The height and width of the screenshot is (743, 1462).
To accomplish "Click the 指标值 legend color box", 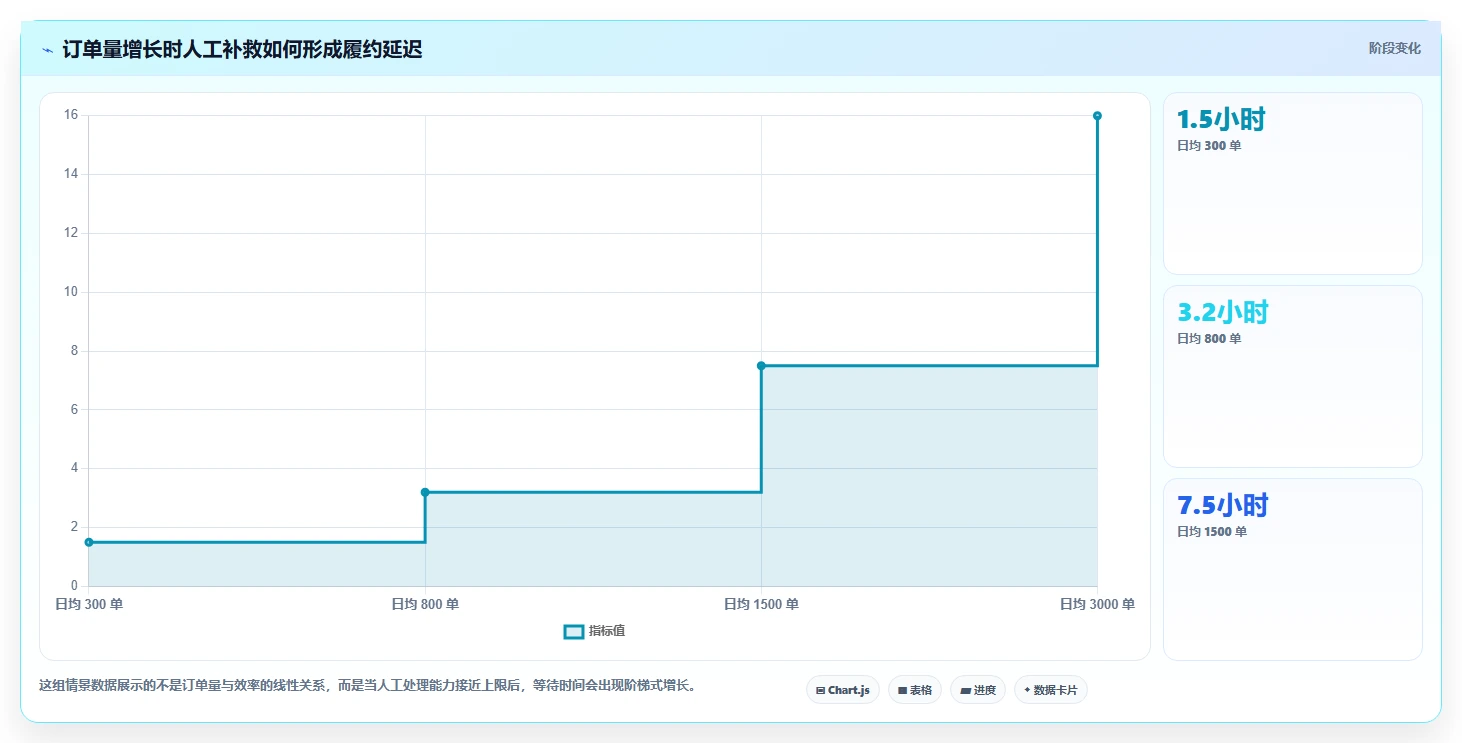I will pyautogui.click(x=574, y=631).
